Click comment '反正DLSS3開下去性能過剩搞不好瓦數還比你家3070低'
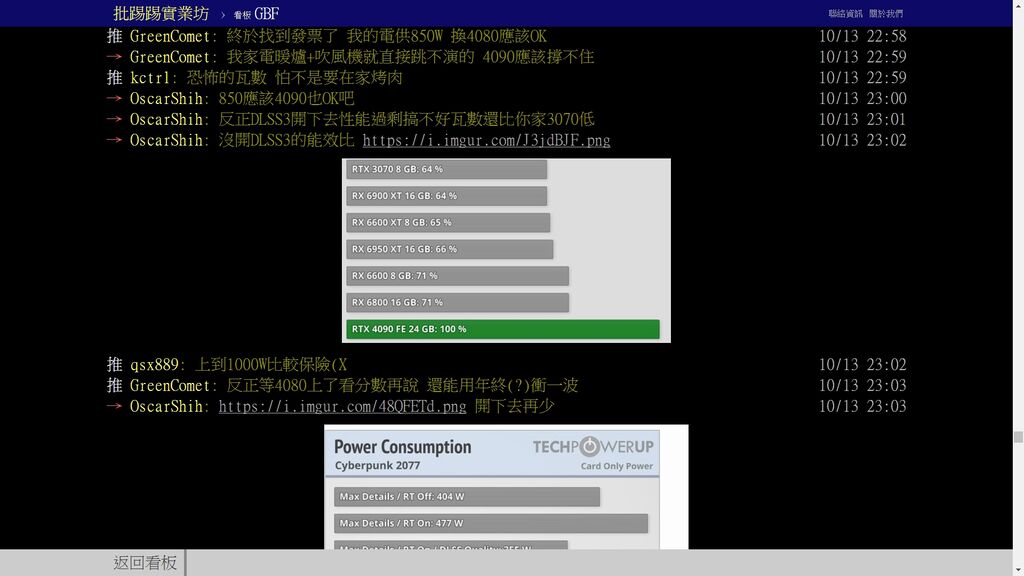This screenshot has height=576, width=1024. [406, 120]
